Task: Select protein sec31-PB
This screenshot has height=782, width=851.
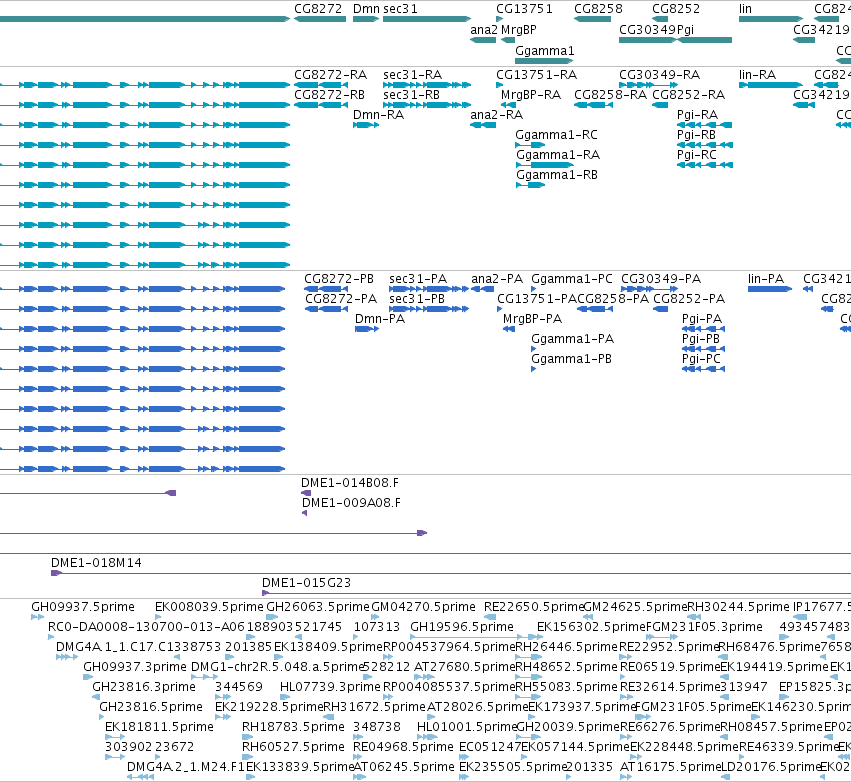Action: (417, 298)
